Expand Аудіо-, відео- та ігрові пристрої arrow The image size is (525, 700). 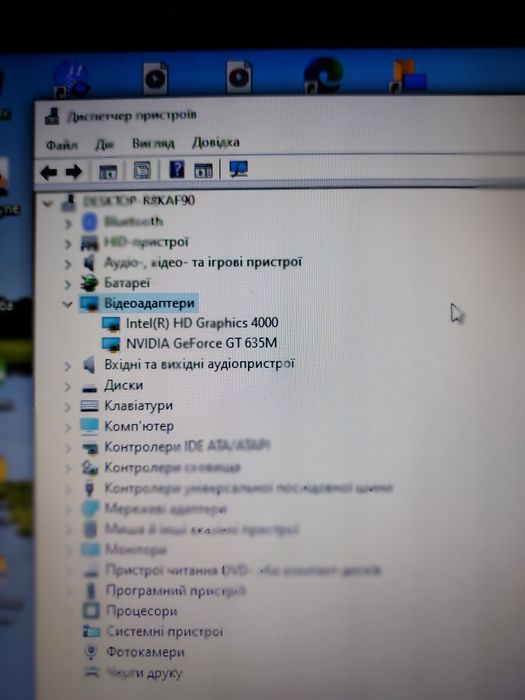coord(68,264)
